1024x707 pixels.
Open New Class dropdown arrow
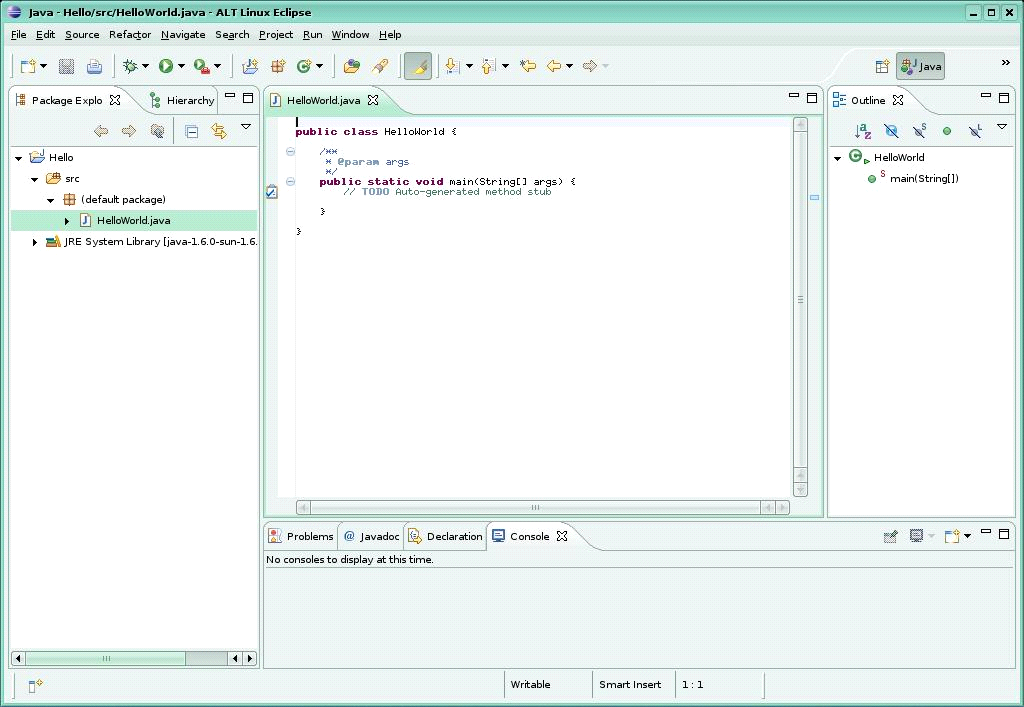pos(319,66)
